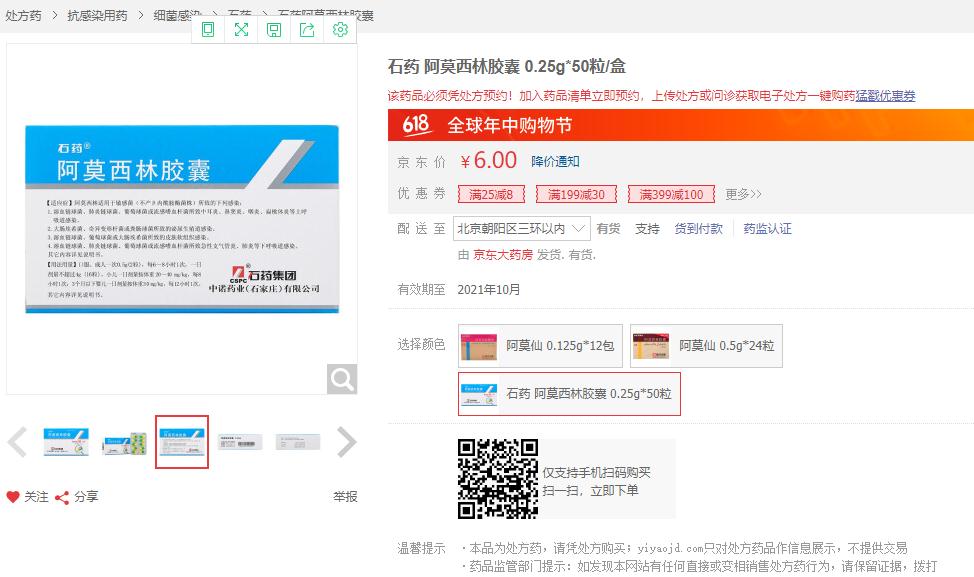
Task: Open 抗感染用药 breadcrumb category
Action: click(97, 16)
